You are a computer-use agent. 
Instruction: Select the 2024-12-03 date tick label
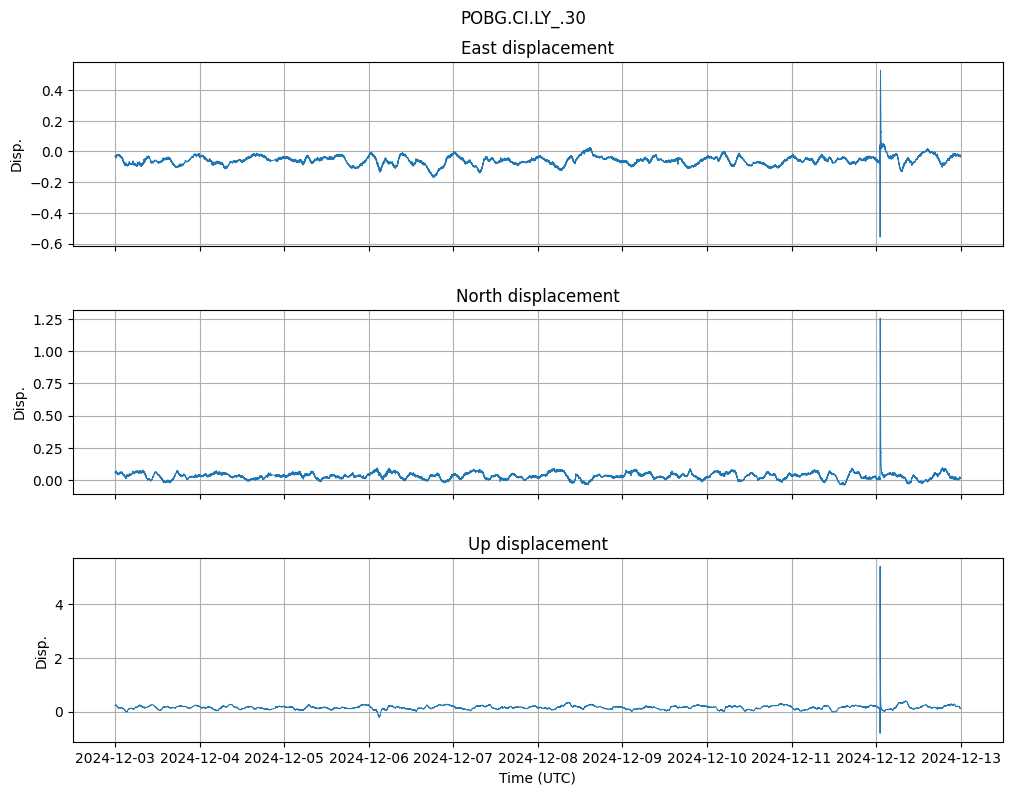(115, 759)
